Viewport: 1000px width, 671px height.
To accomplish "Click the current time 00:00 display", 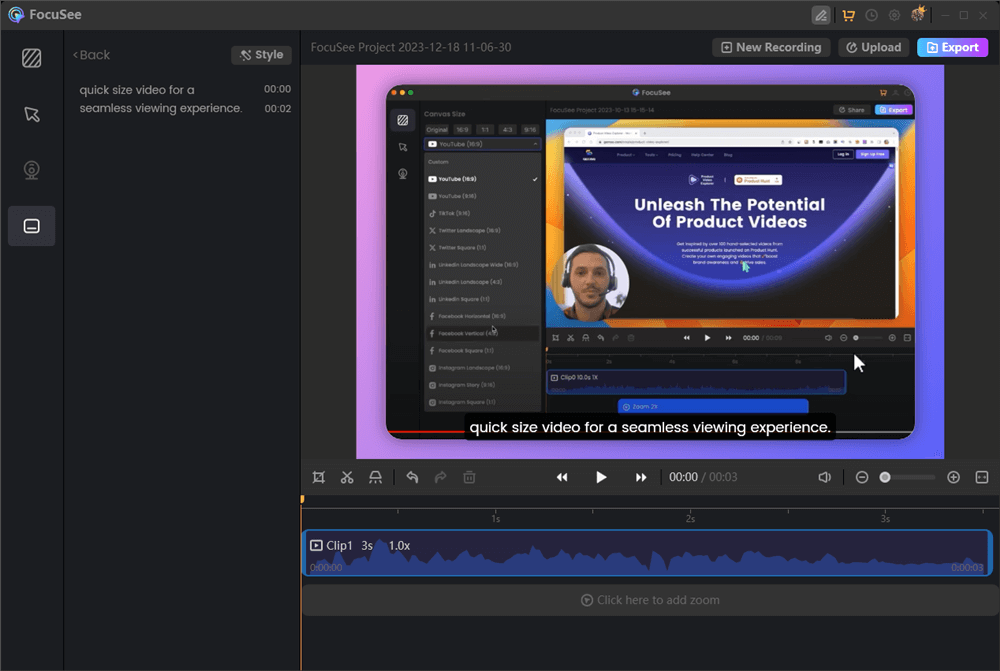I will point(683,477).
